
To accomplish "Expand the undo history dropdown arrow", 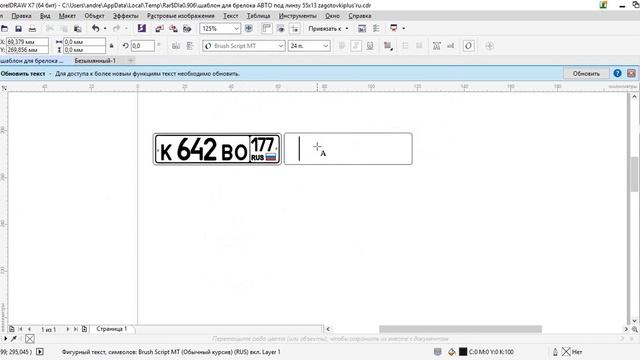I will (105, 29).
